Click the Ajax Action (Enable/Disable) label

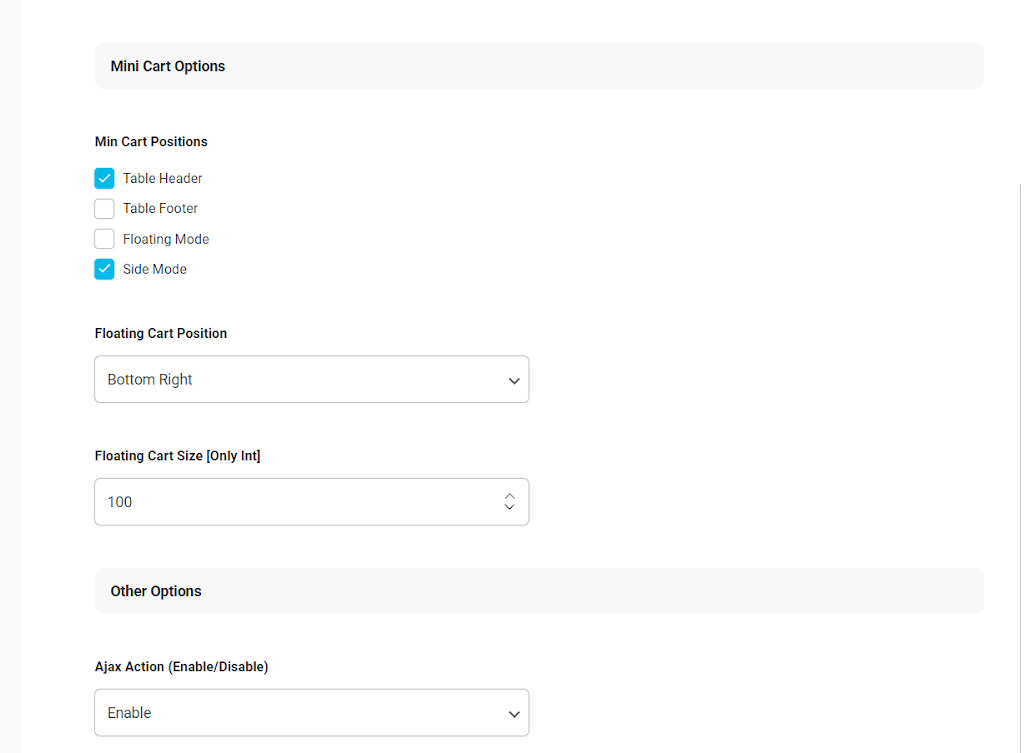click(181, 666)
